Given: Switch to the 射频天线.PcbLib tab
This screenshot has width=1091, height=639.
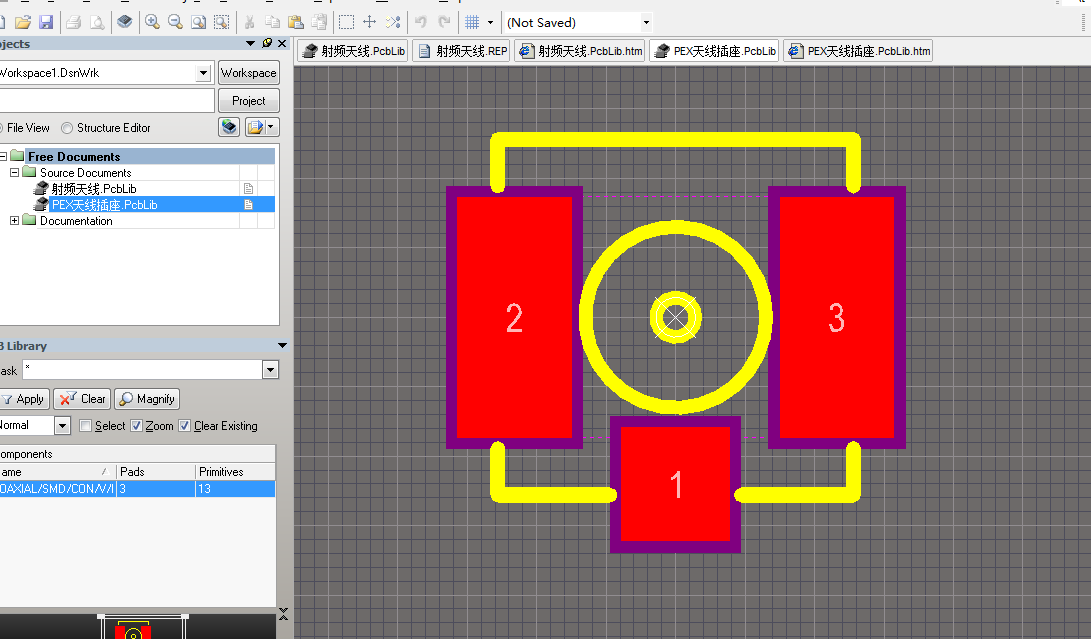Looking at the screenshot, I should (353, 51).
